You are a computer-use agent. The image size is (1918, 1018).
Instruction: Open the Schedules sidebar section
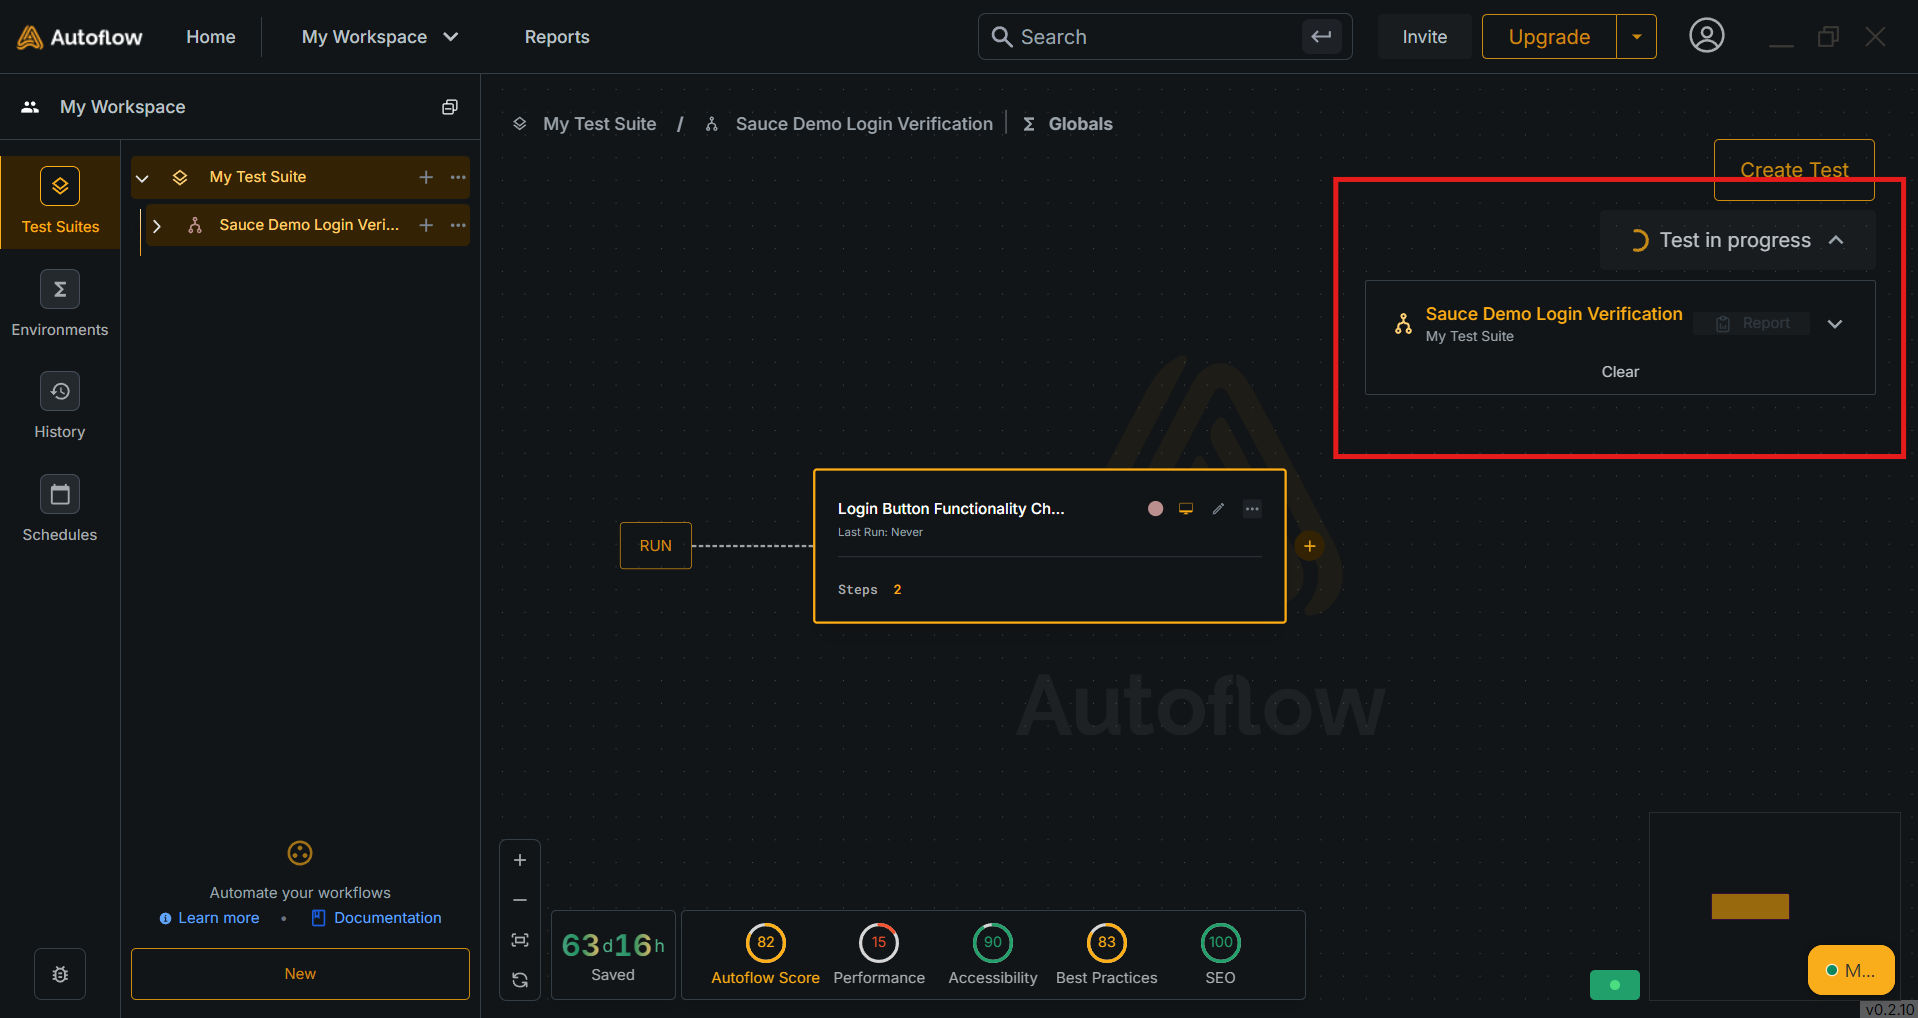point(60,509)
